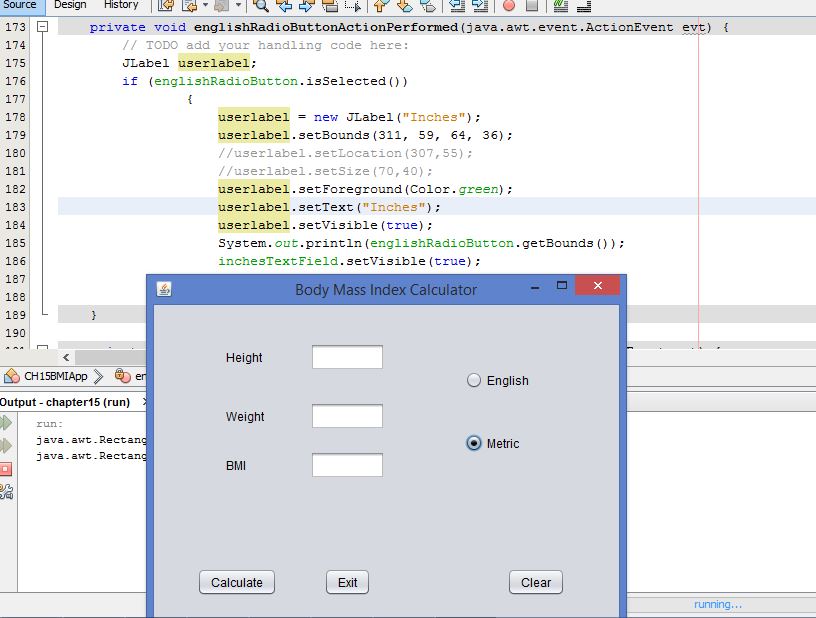Select the English radio button
This screenshot has width=816, height=618.
[x=472, y=381]
